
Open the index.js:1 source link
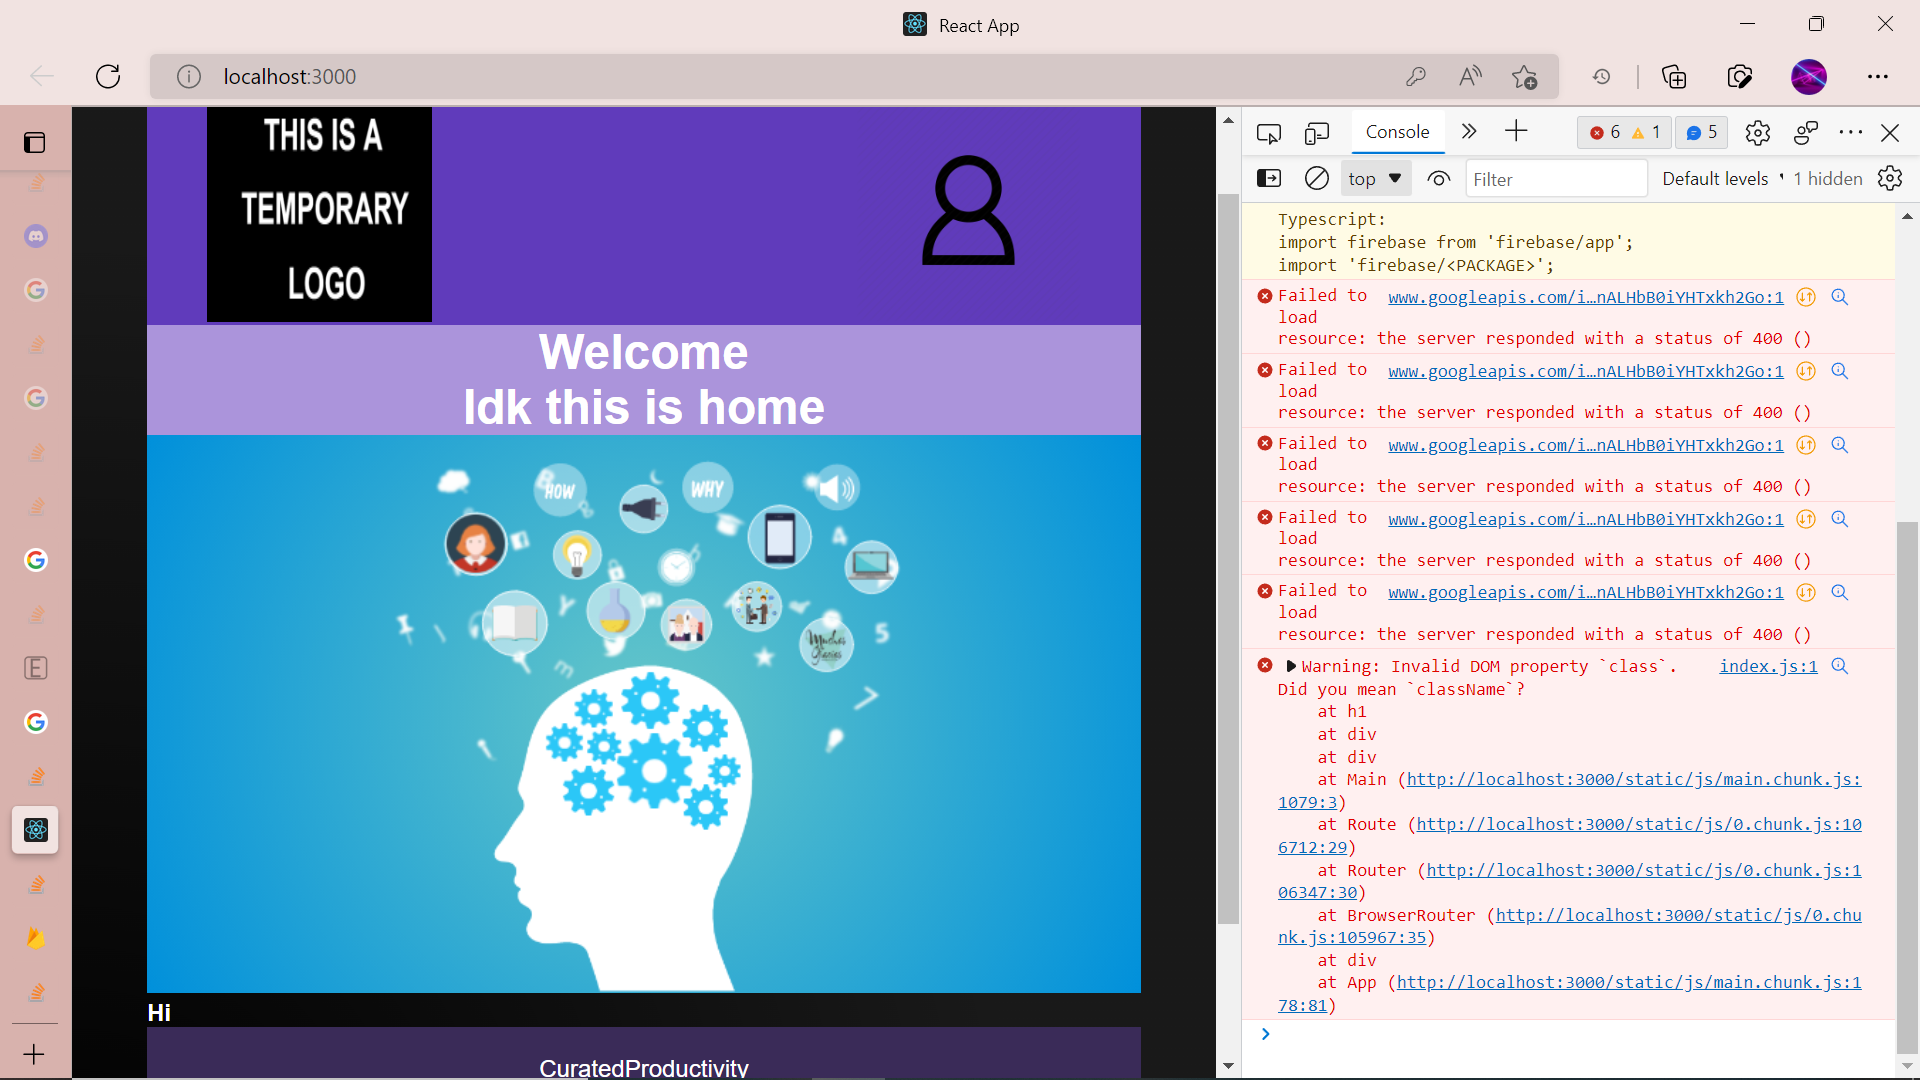[1766, 666]
